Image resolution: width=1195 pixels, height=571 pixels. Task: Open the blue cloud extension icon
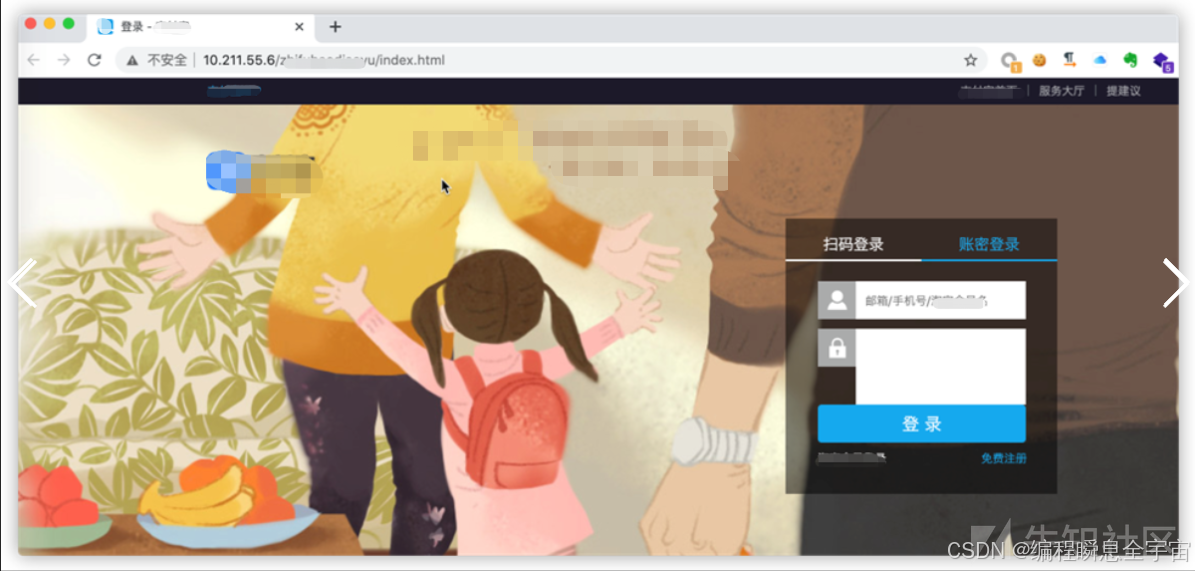(1099, 60)
